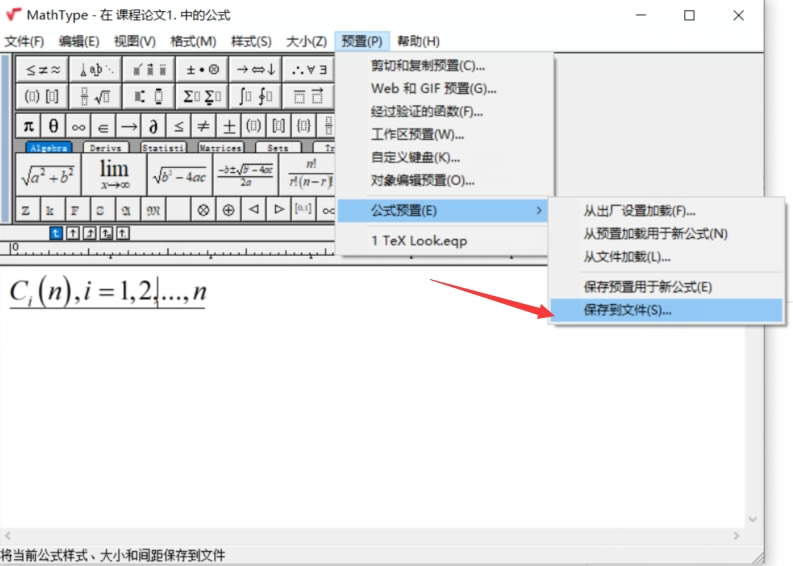
Task: Insert the quadratic formula expression
Action: 246,175
